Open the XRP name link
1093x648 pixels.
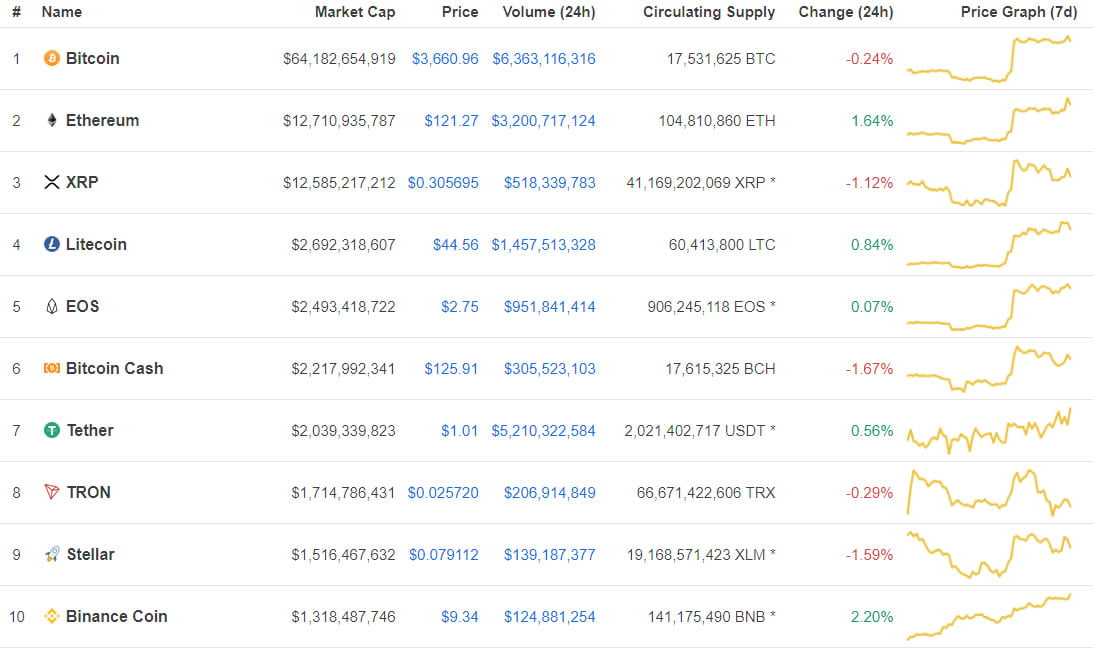point(82,183)
